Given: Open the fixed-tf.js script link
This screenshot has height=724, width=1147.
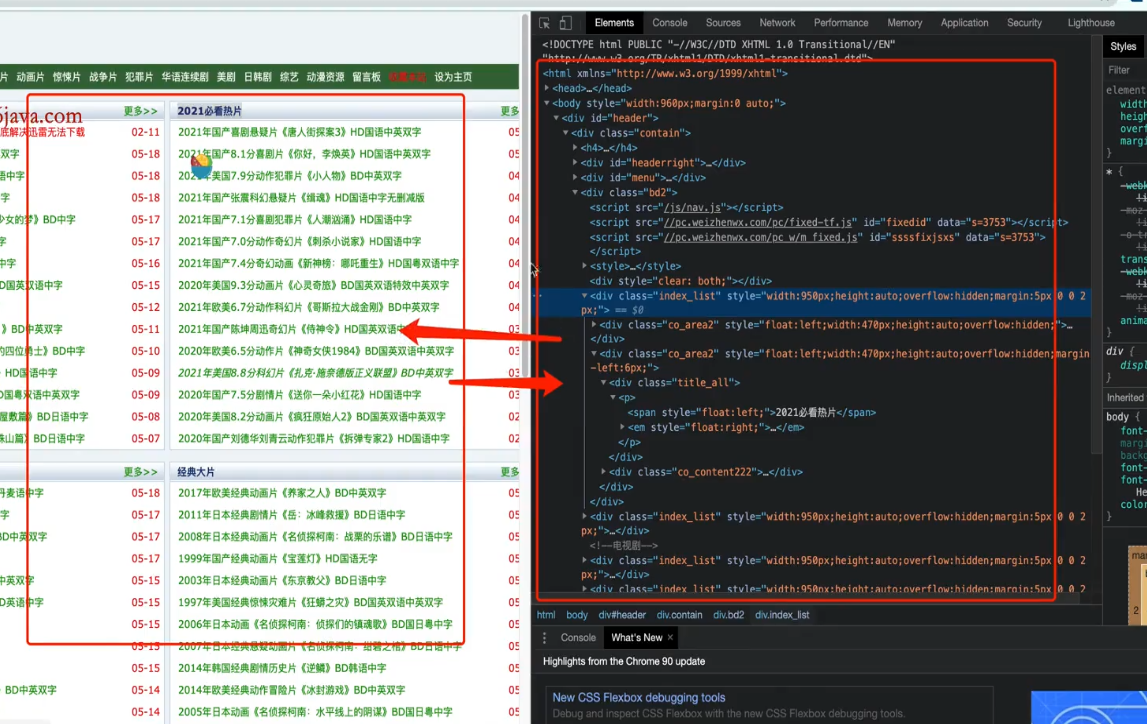Looking at the screenshot, I should click(x=758, y=222).
